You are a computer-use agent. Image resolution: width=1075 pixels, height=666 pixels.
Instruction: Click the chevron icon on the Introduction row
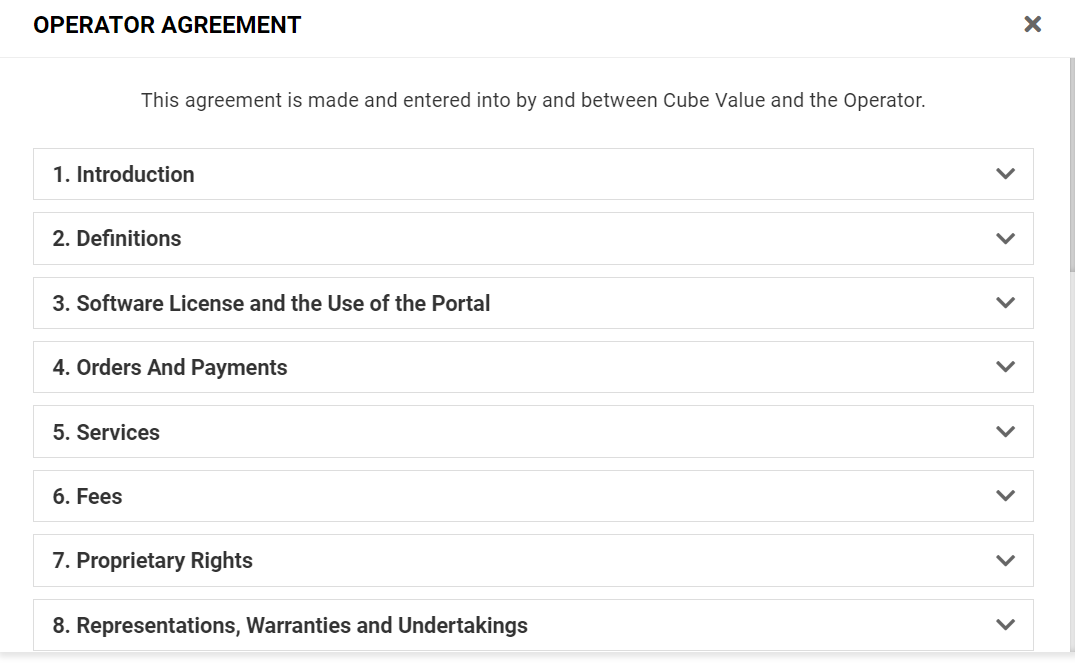[x=1005, y=174]
